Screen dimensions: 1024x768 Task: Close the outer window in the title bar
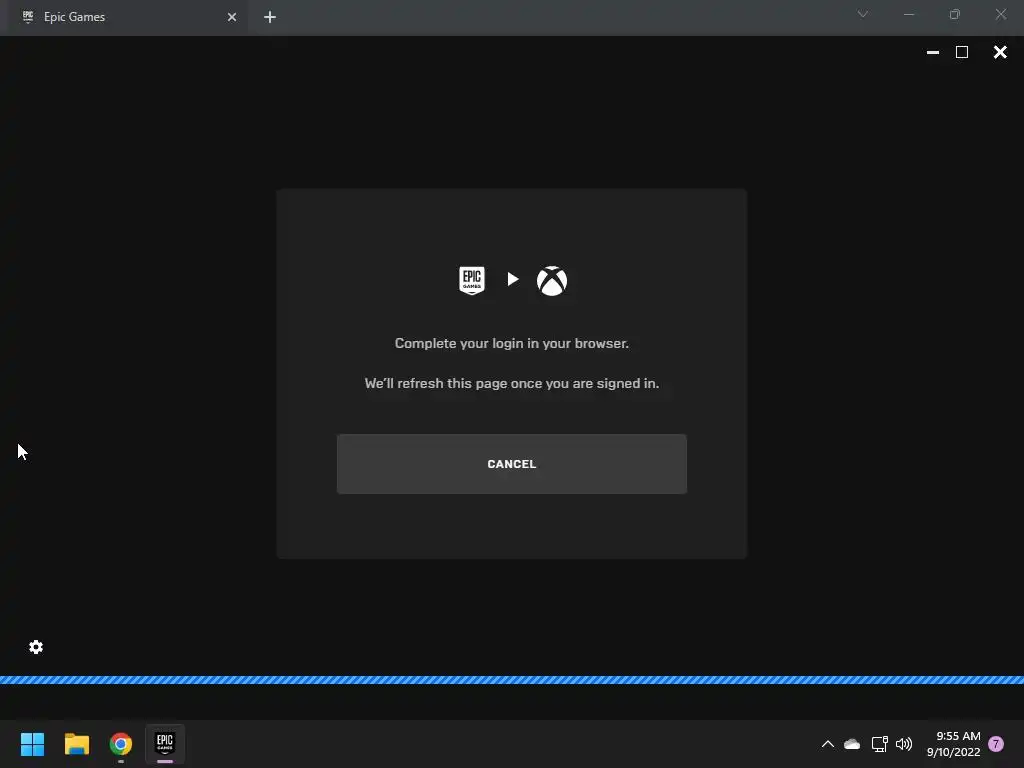coord(1000,14)
